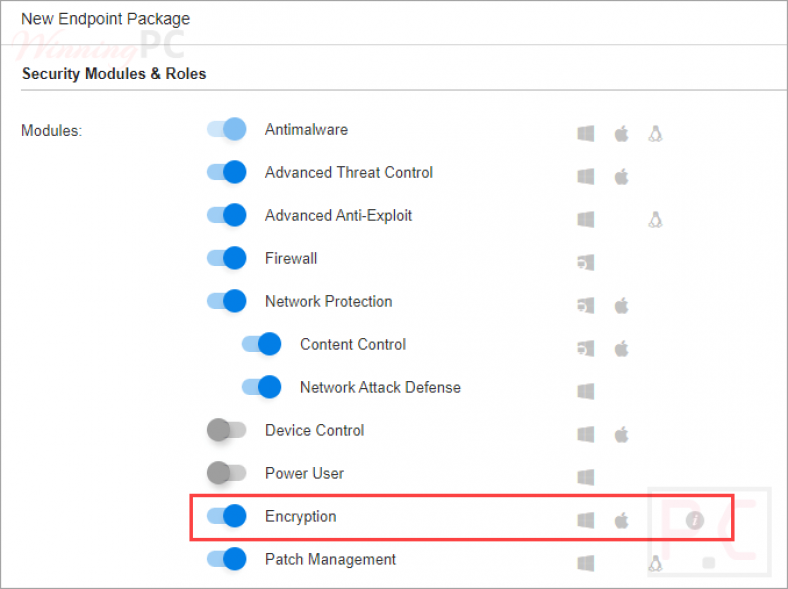Viewport: 788px width, 589px height.
Task: Enable the Power User toggle
Action: tap(227, 473)
